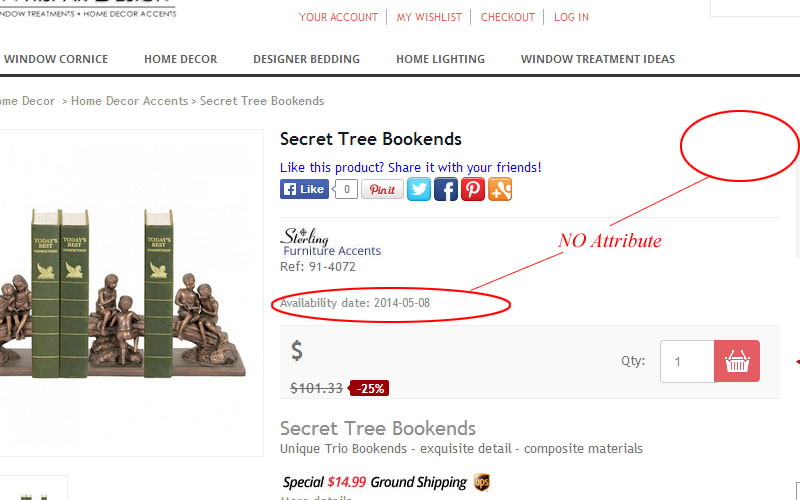Share via orange Google Plus icon

click(x=500, y=189)
